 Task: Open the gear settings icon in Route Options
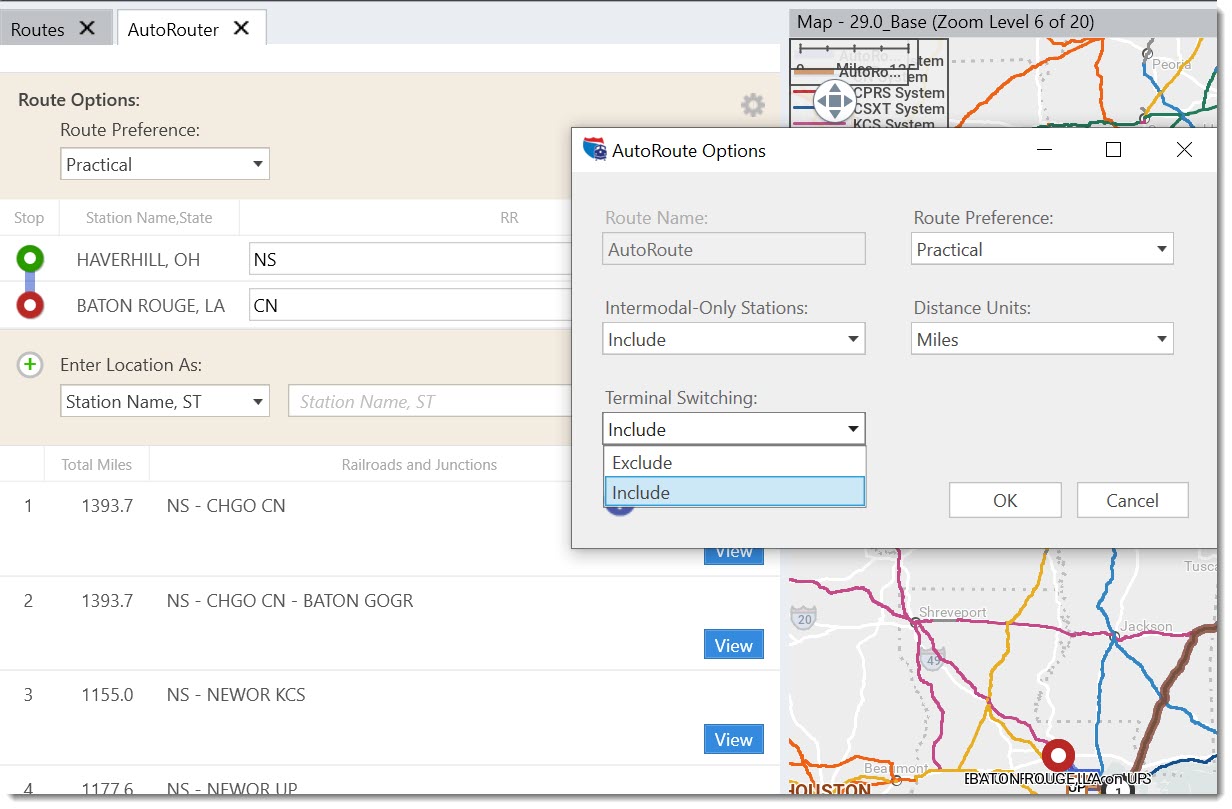click(x=752, y=105)
